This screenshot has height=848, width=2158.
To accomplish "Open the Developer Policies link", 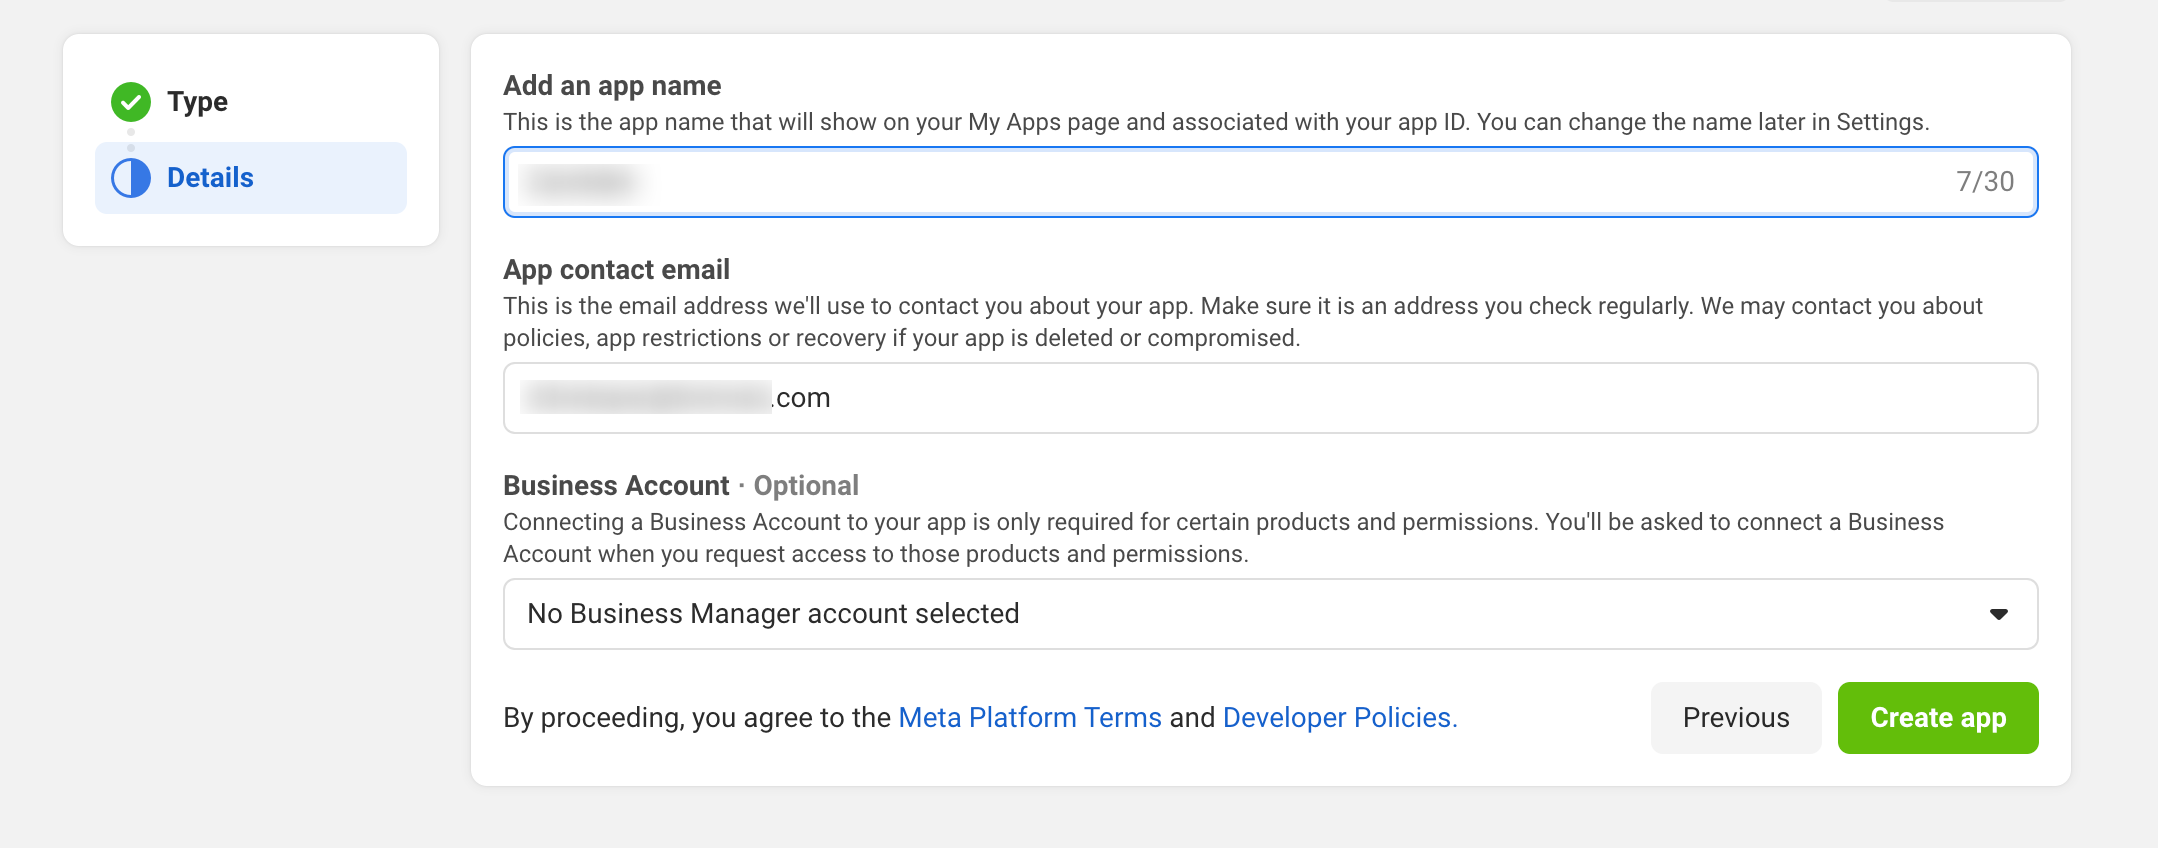I will tap(1339, 718).
